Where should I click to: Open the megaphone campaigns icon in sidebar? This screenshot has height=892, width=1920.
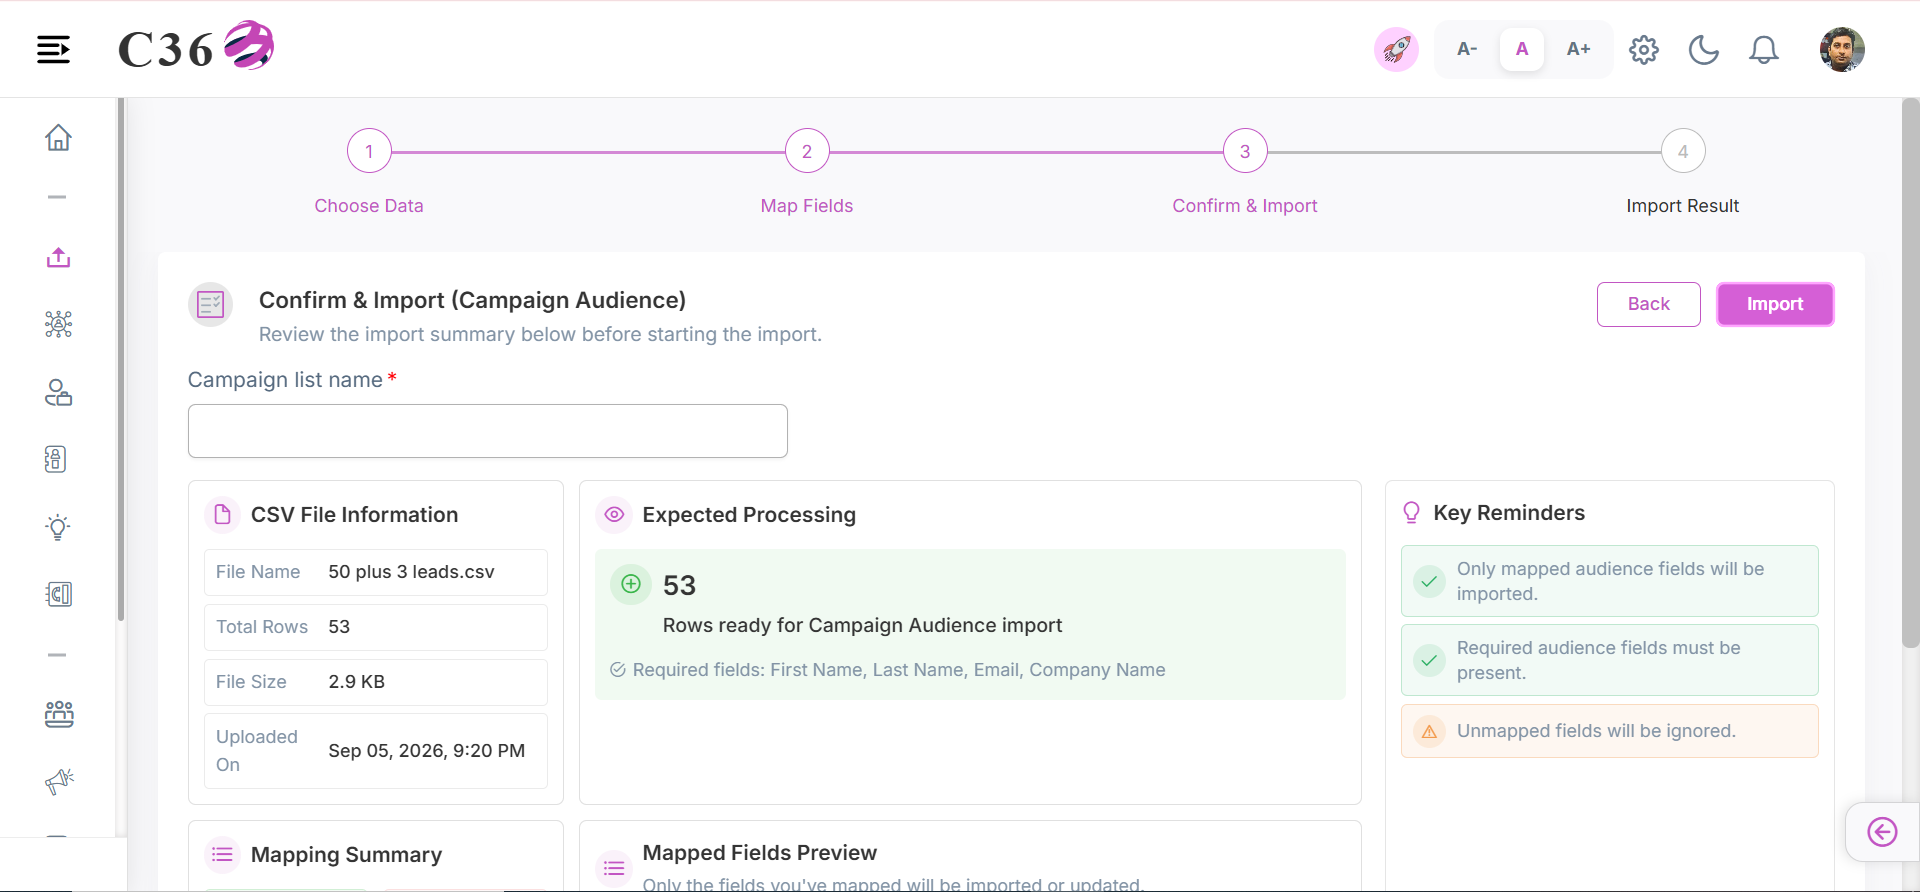(x=58, y=781)
